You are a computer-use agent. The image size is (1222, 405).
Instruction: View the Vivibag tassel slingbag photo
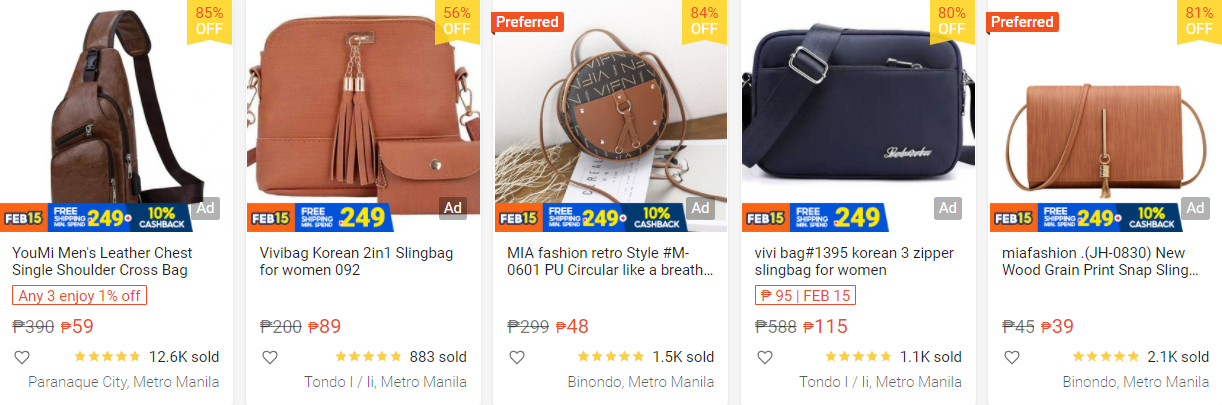[355, 110]
